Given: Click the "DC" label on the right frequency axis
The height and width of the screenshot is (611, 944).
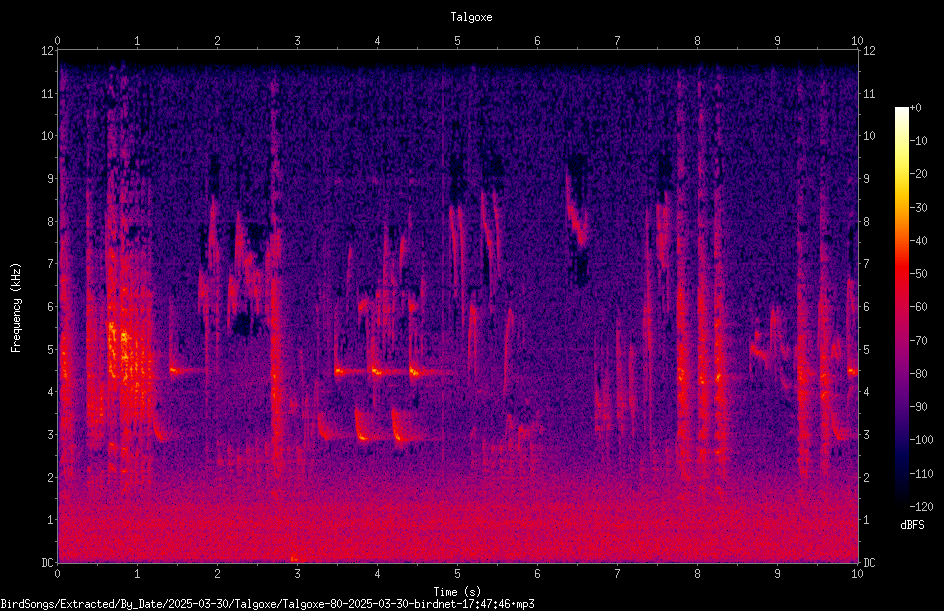Looking at the screenshot, I should pos(869,563).
